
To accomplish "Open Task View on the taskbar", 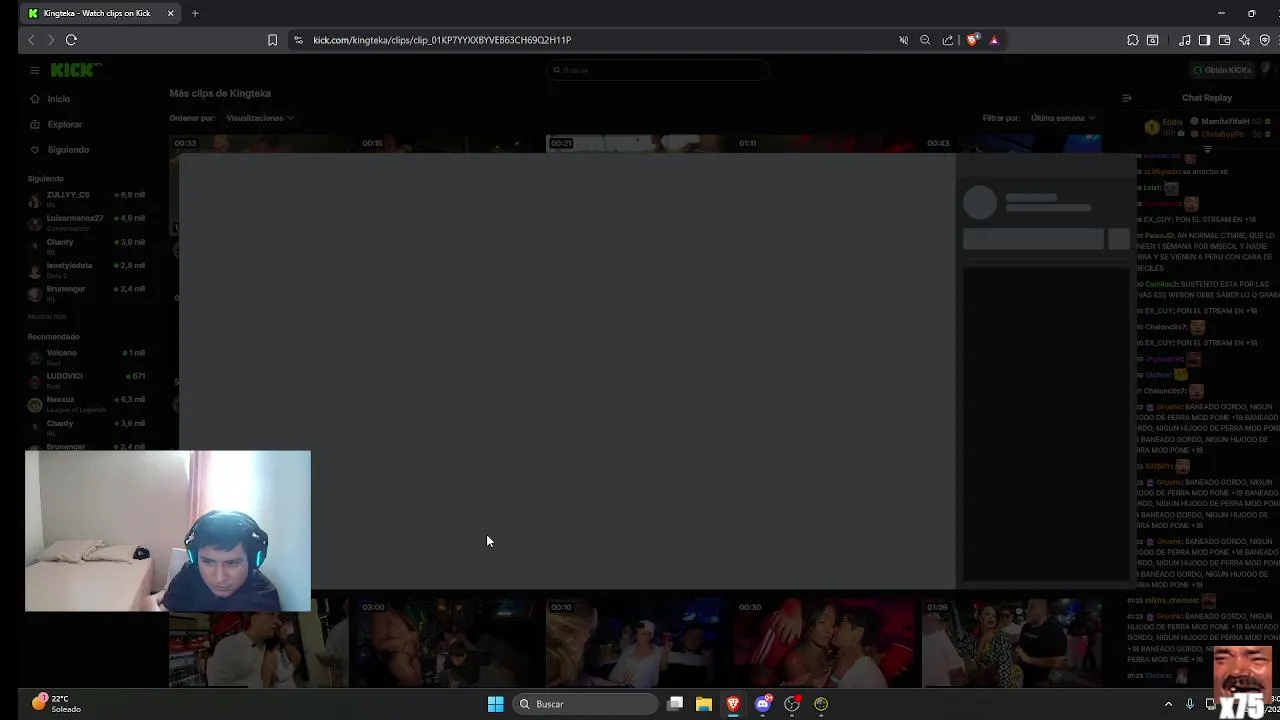I will [675, 704].
